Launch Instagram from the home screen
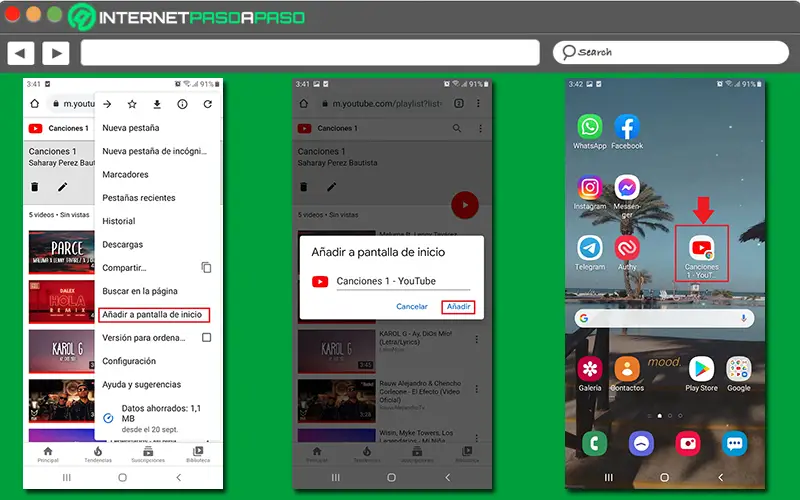The height and width of the screenshot is (500, 800). (589, 187)
